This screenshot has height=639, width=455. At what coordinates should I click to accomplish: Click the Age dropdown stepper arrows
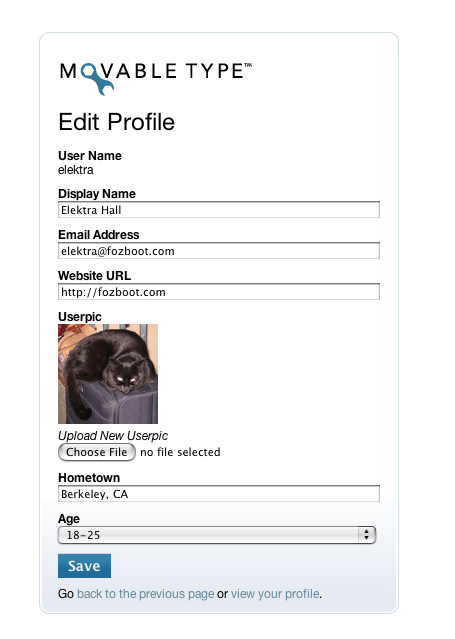click(367, 535)
